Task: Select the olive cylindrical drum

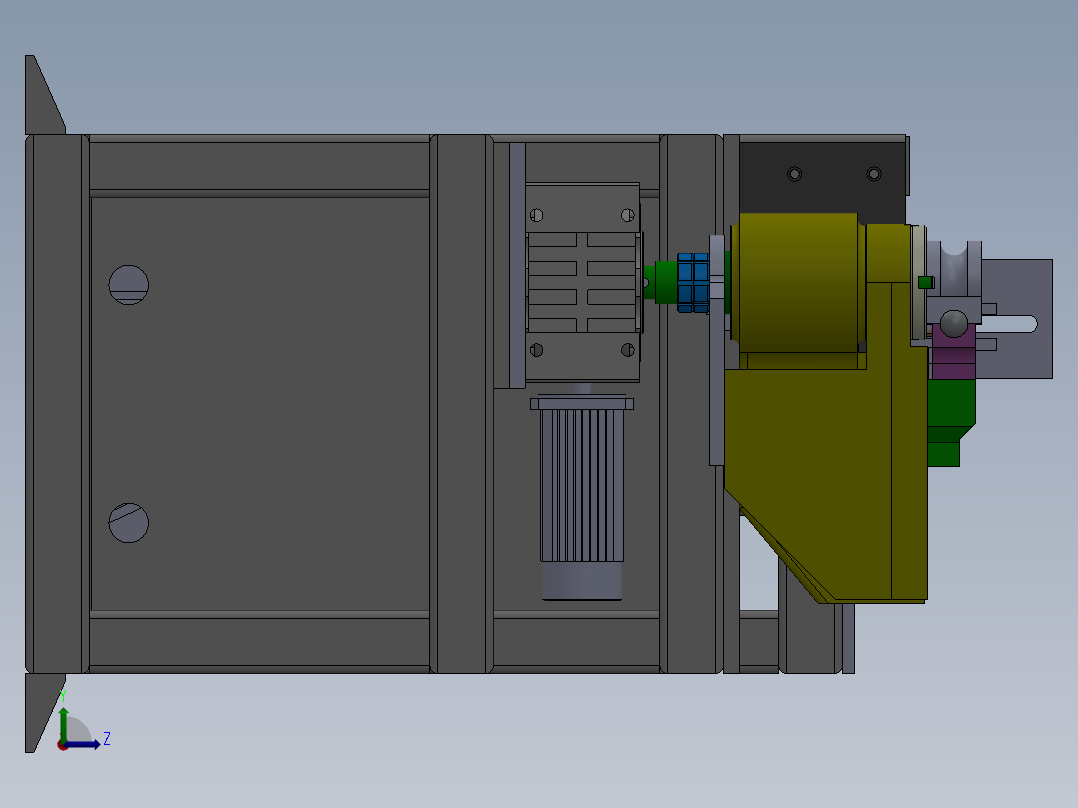Action: 798,283
